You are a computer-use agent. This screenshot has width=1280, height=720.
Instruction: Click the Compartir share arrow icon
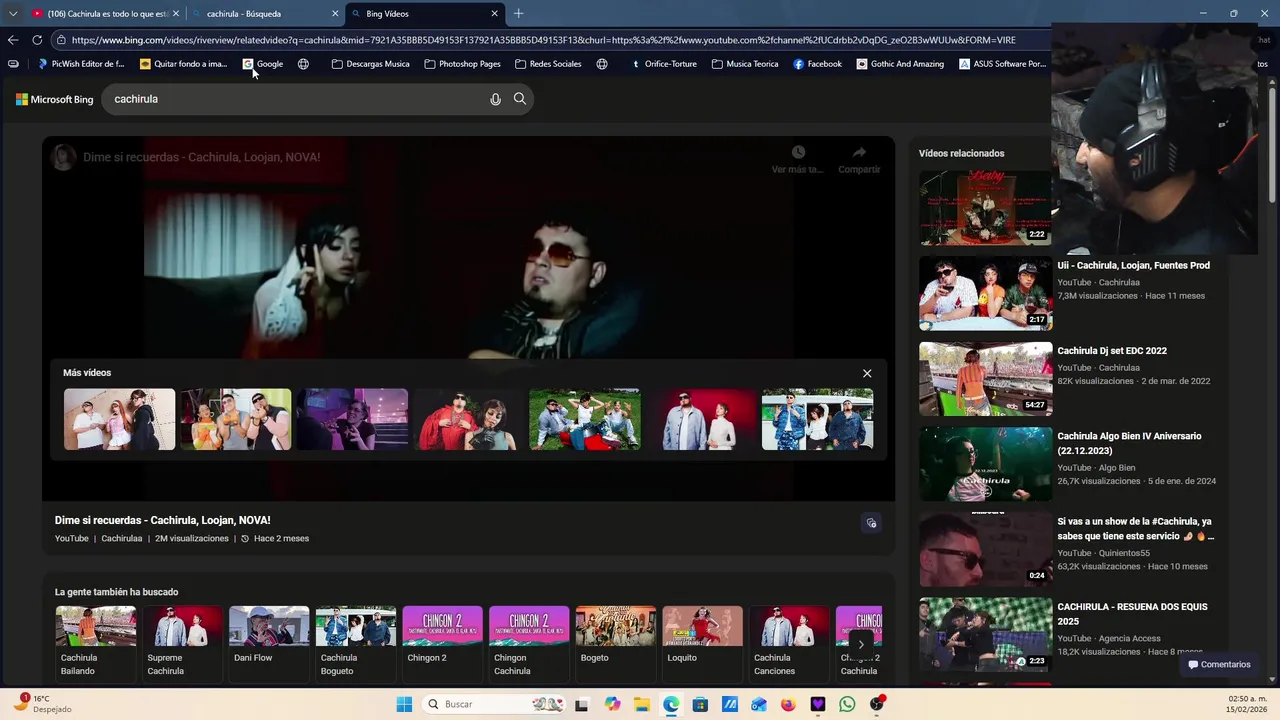[x=859, y=152]
